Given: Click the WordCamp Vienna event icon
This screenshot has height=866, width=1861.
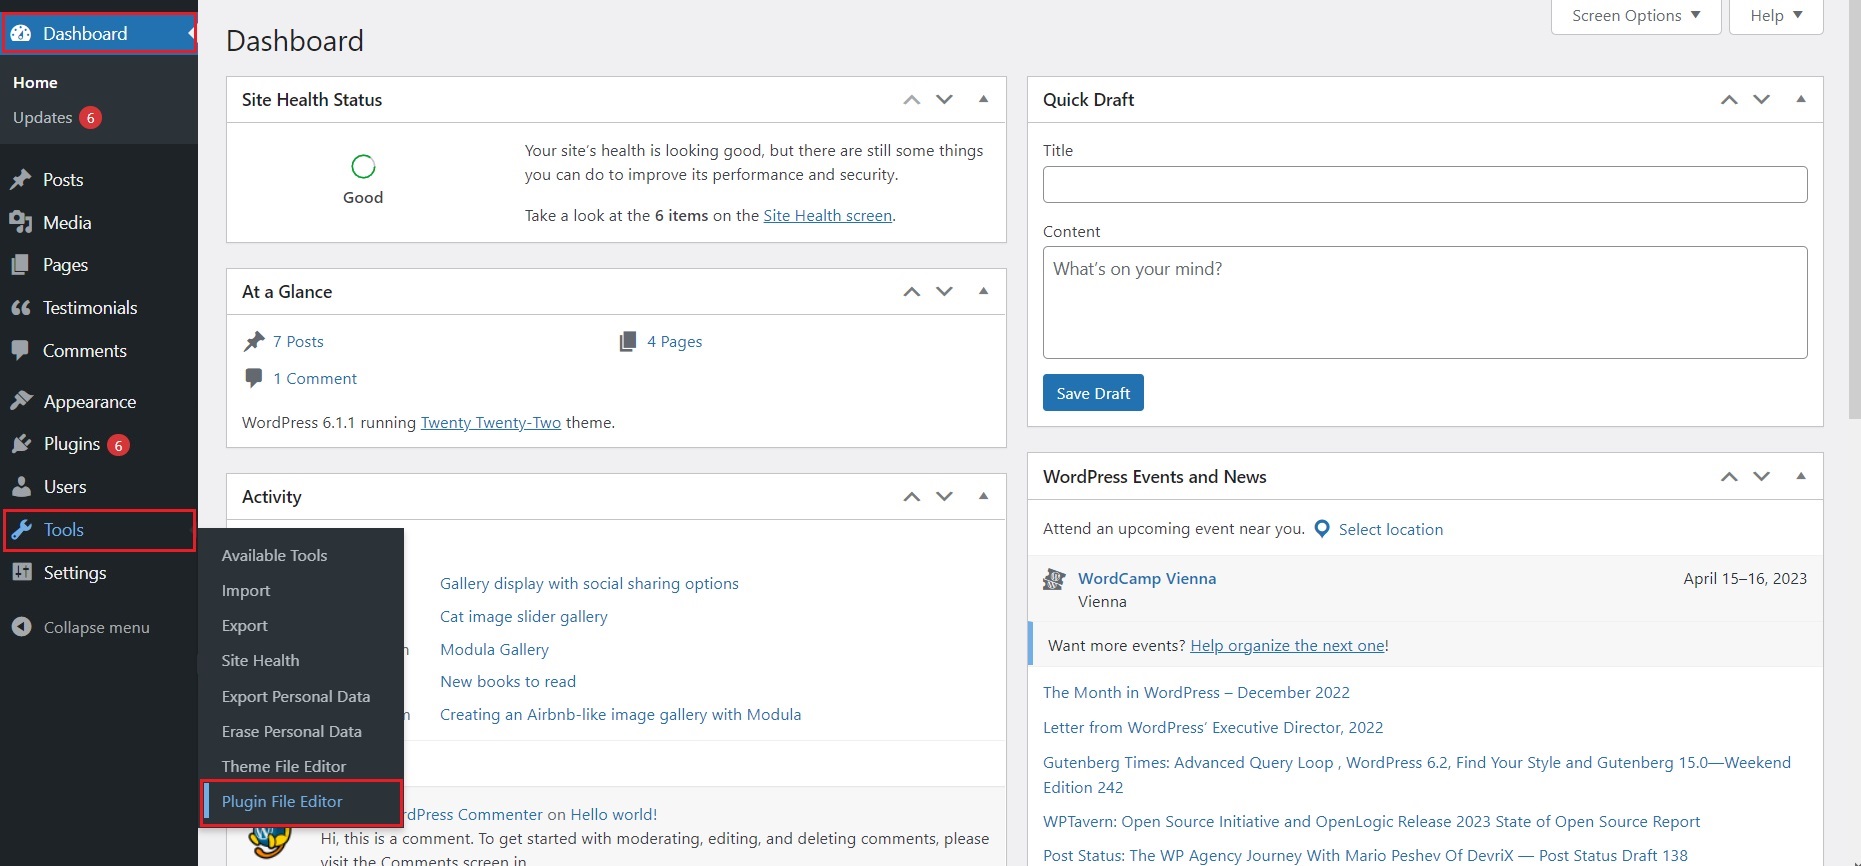Looking at the screenshot, I should 1054,579.
